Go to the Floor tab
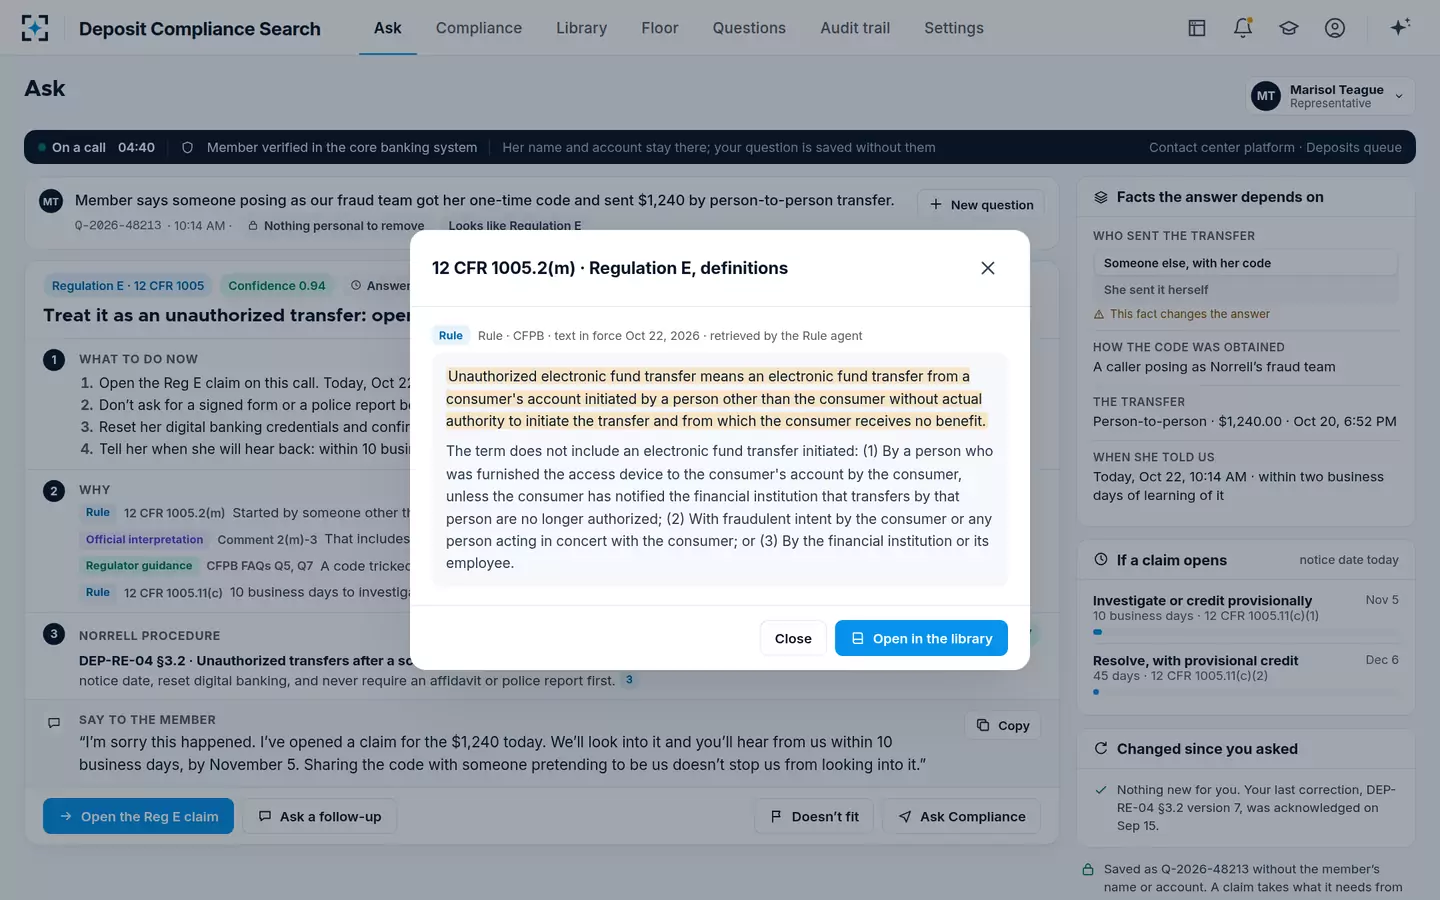Viewport: 1440px width, 900px height. coord(660,28)
